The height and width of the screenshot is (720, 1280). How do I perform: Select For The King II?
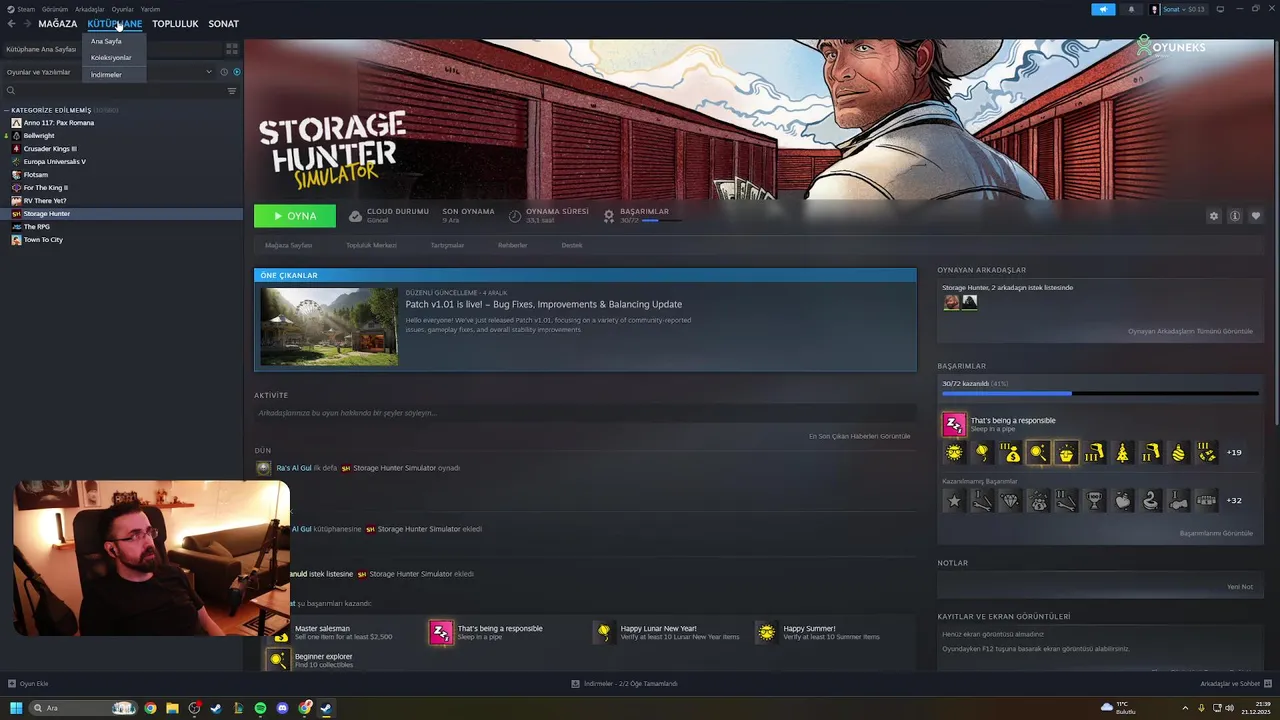point(46,188)
